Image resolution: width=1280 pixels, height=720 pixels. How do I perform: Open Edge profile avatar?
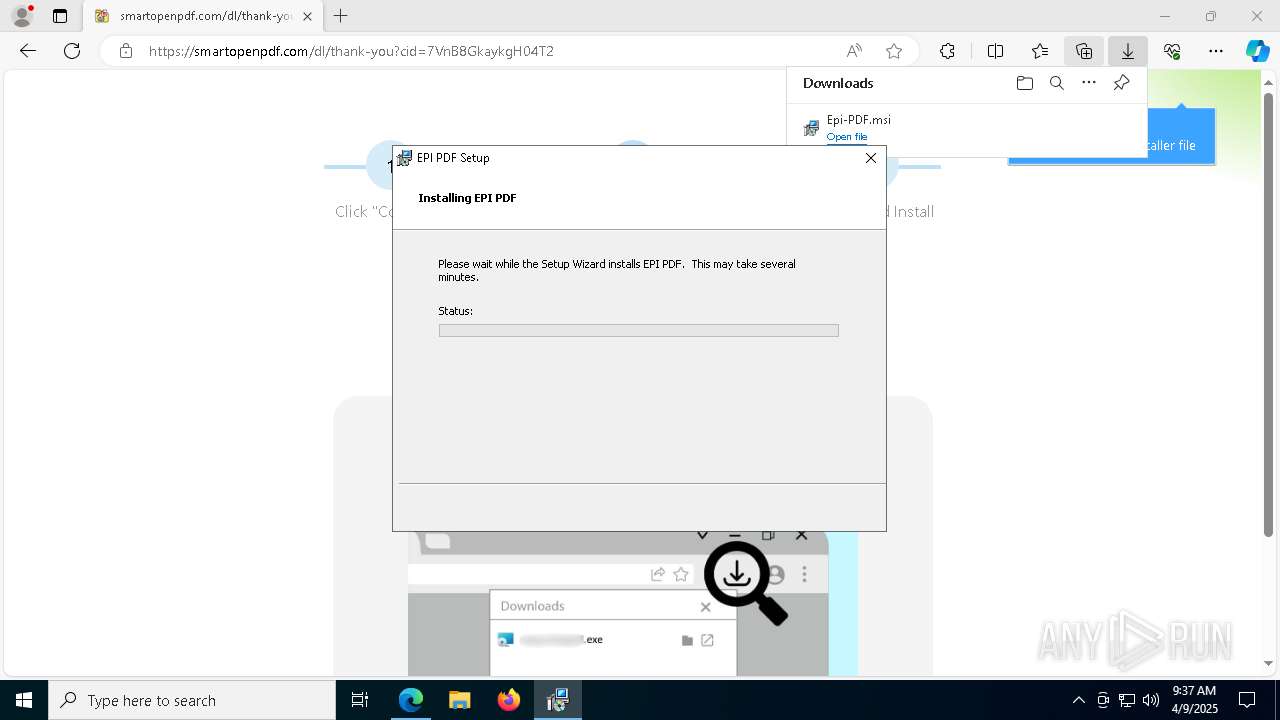click(x=22, y=16)
